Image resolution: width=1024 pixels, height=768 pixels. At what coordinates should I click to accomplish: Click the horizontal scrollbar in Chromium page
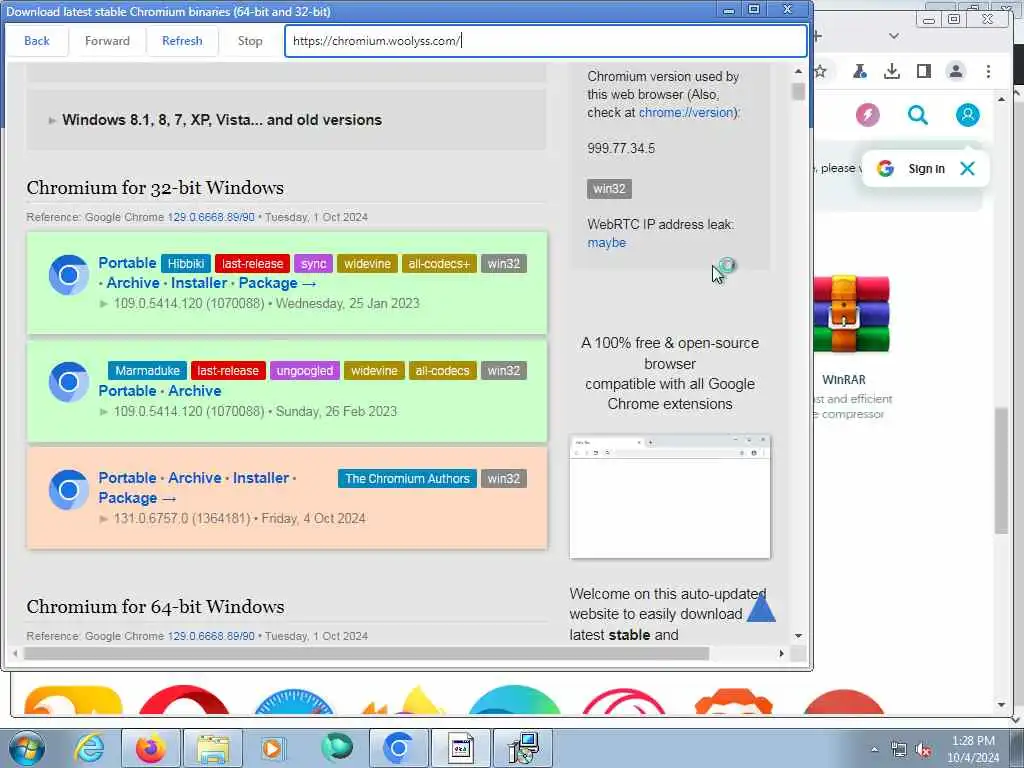click(366, 654)
